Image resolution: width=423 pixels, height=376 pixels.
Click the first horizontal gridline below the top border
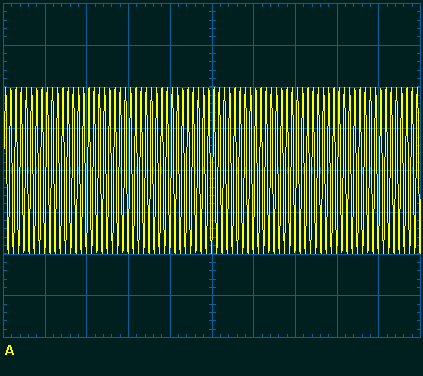212,45
